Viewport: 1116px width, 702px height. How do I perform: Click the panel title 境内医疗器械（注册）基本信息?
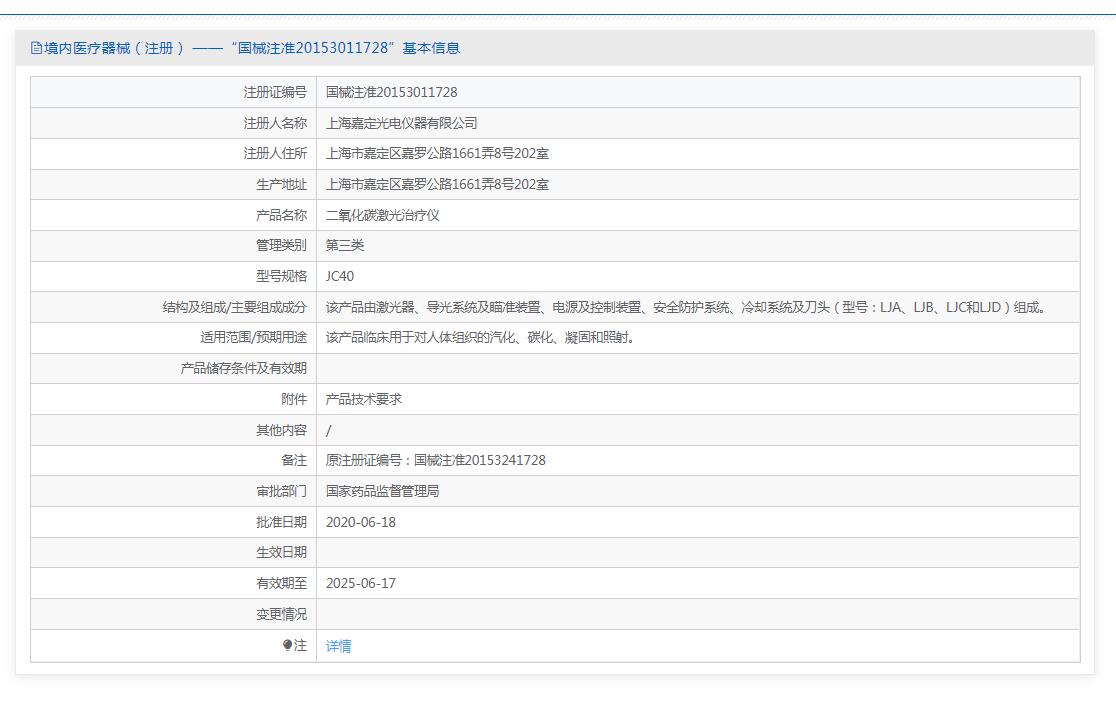[x=251, y=48]
